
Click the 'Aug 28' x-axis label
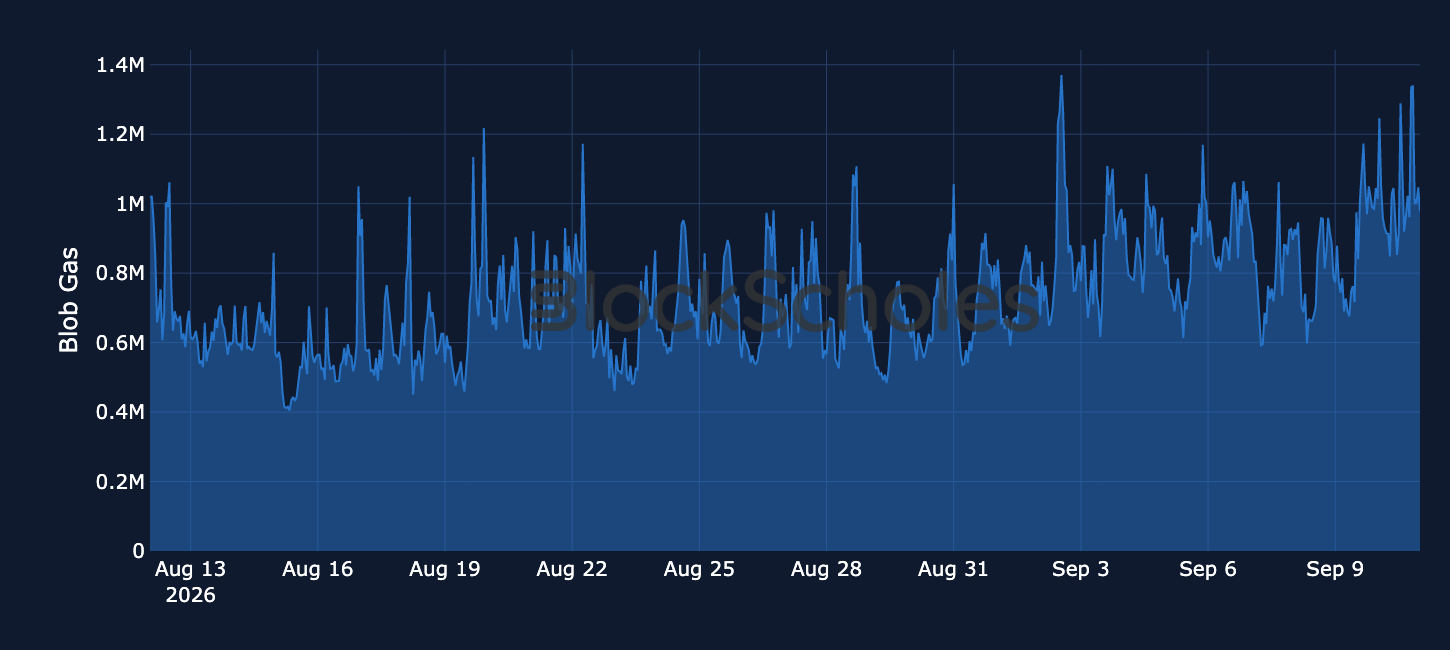coord(826,569)
